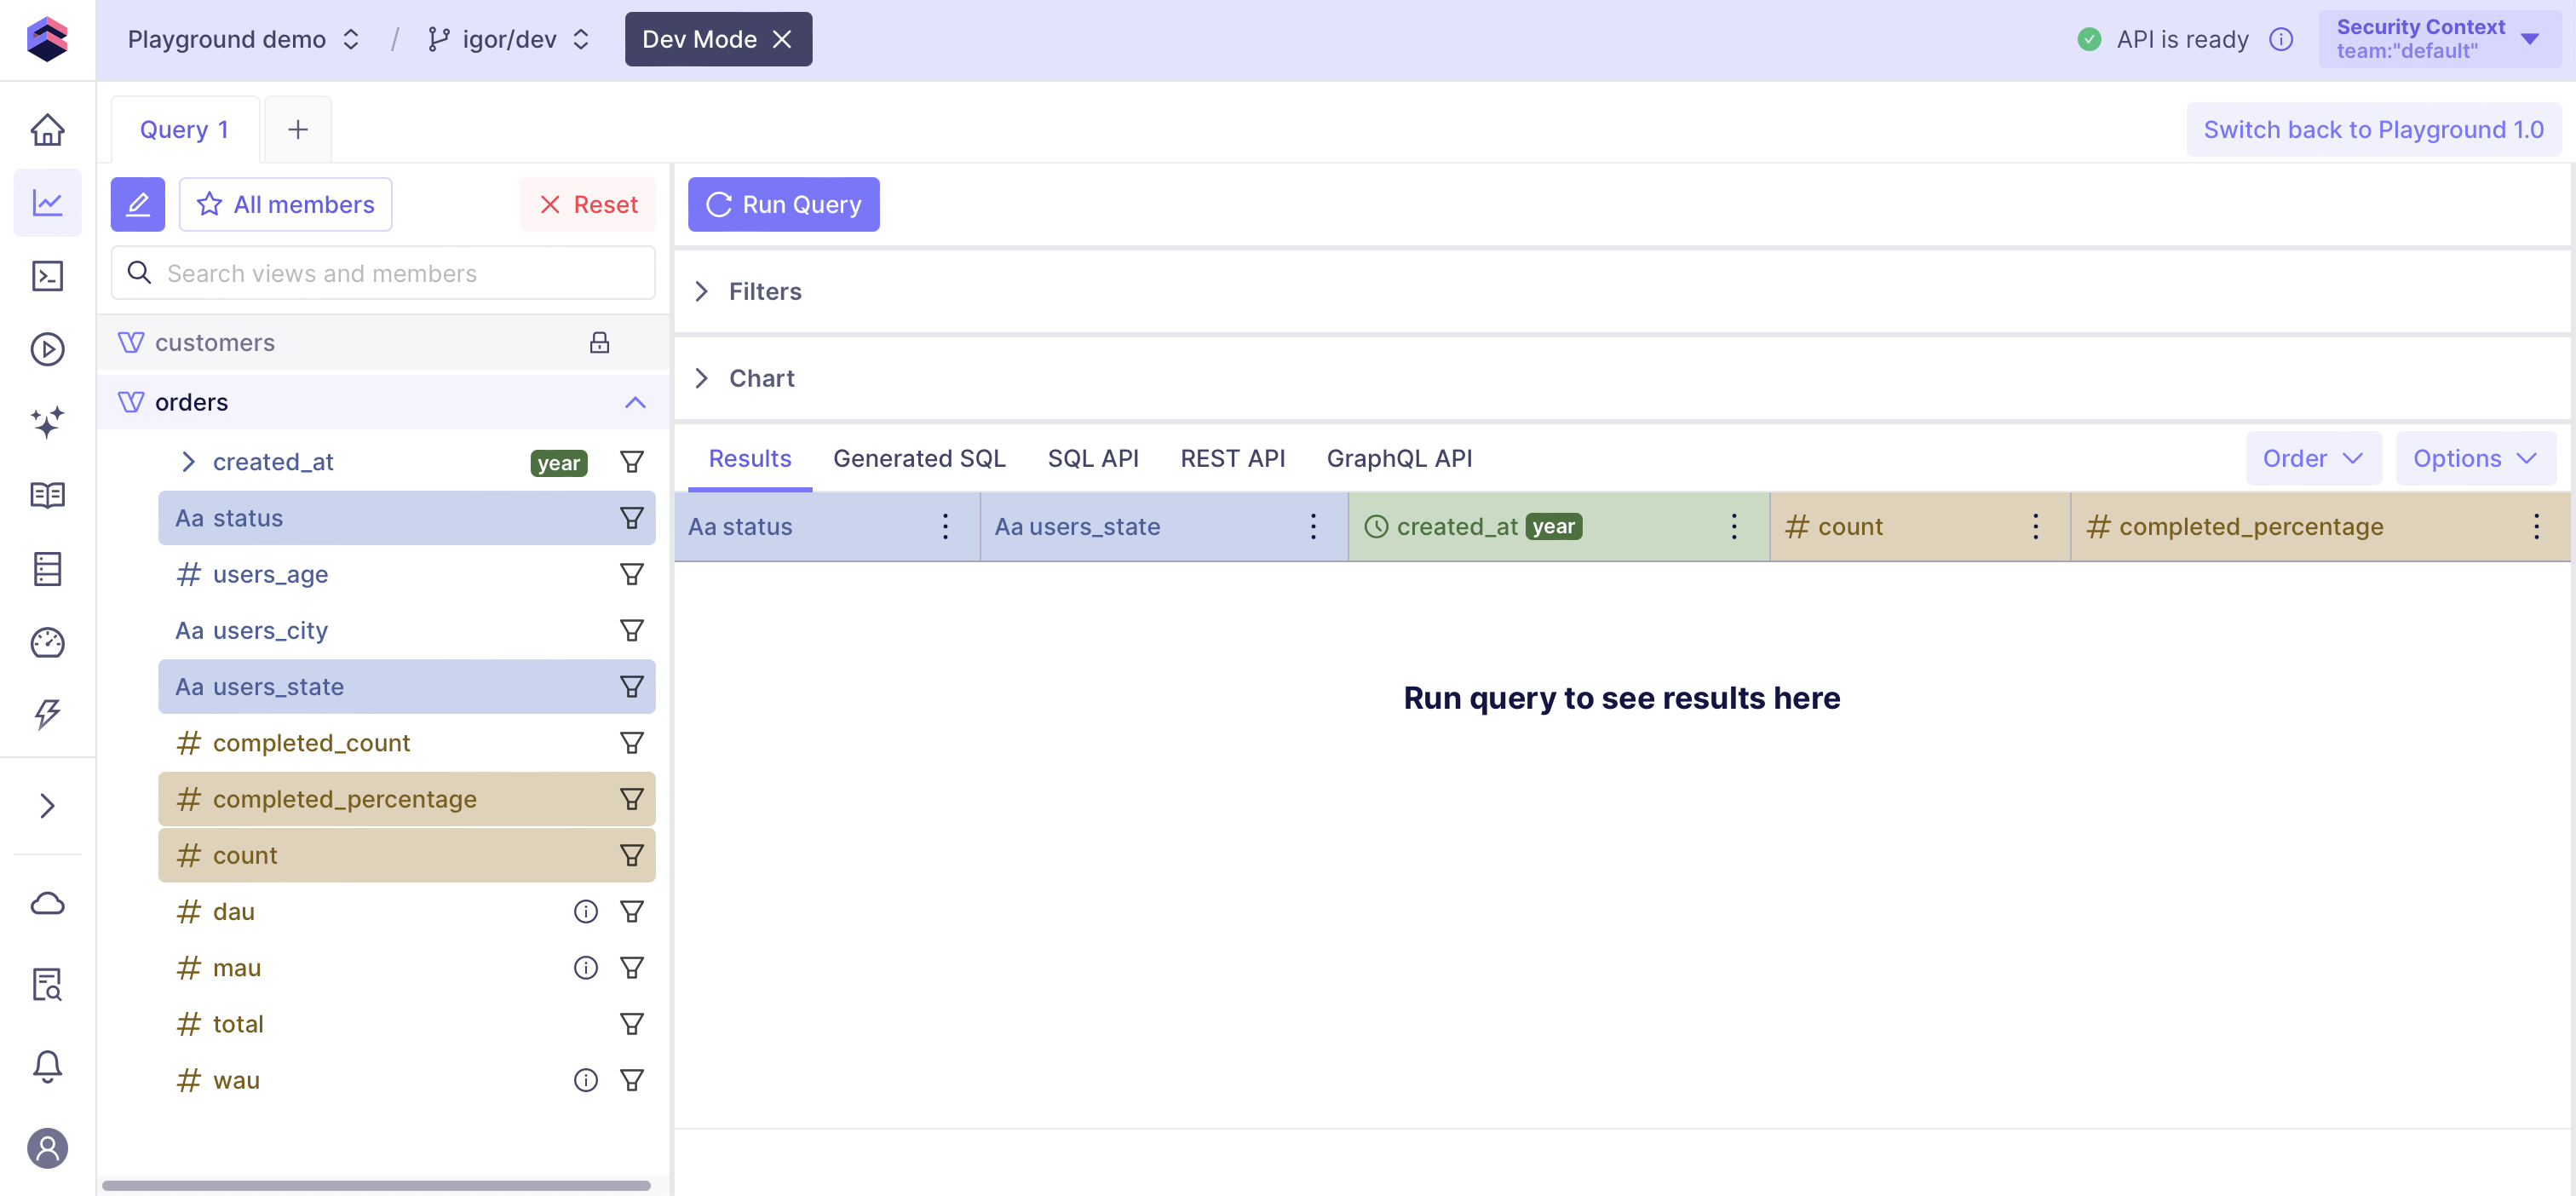Switch to the Generated SQL tab
This screenshot has height=1196, width=2576.
(x=918, y=458)
